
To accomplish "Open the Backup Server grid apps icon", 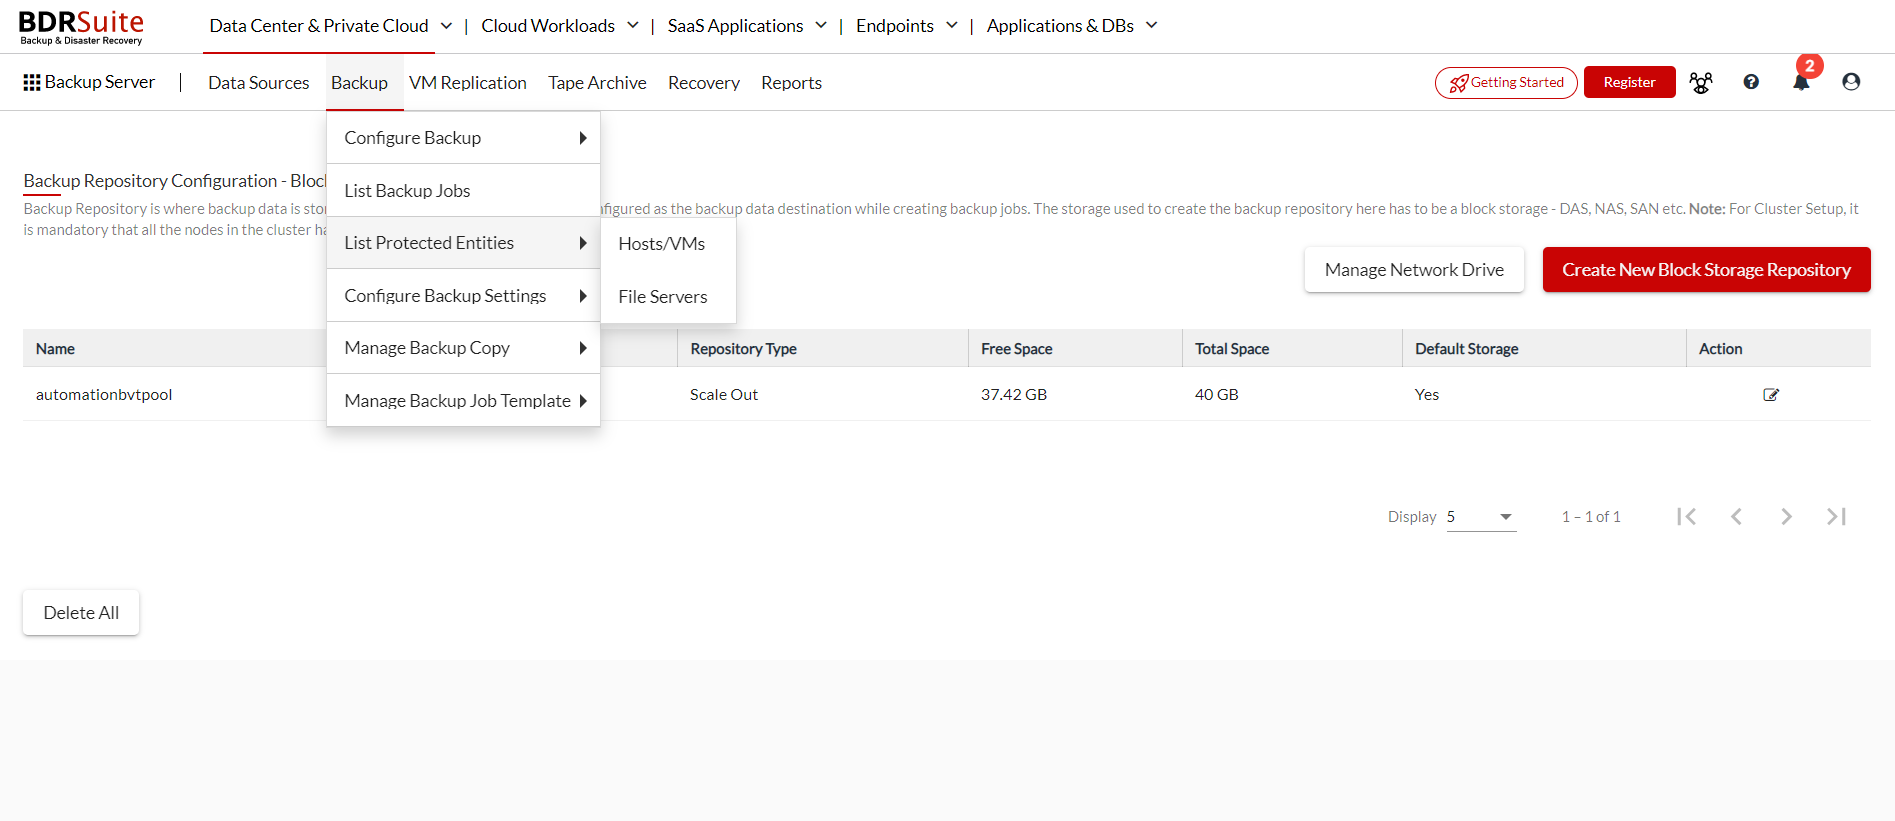I will pos(32,83).
